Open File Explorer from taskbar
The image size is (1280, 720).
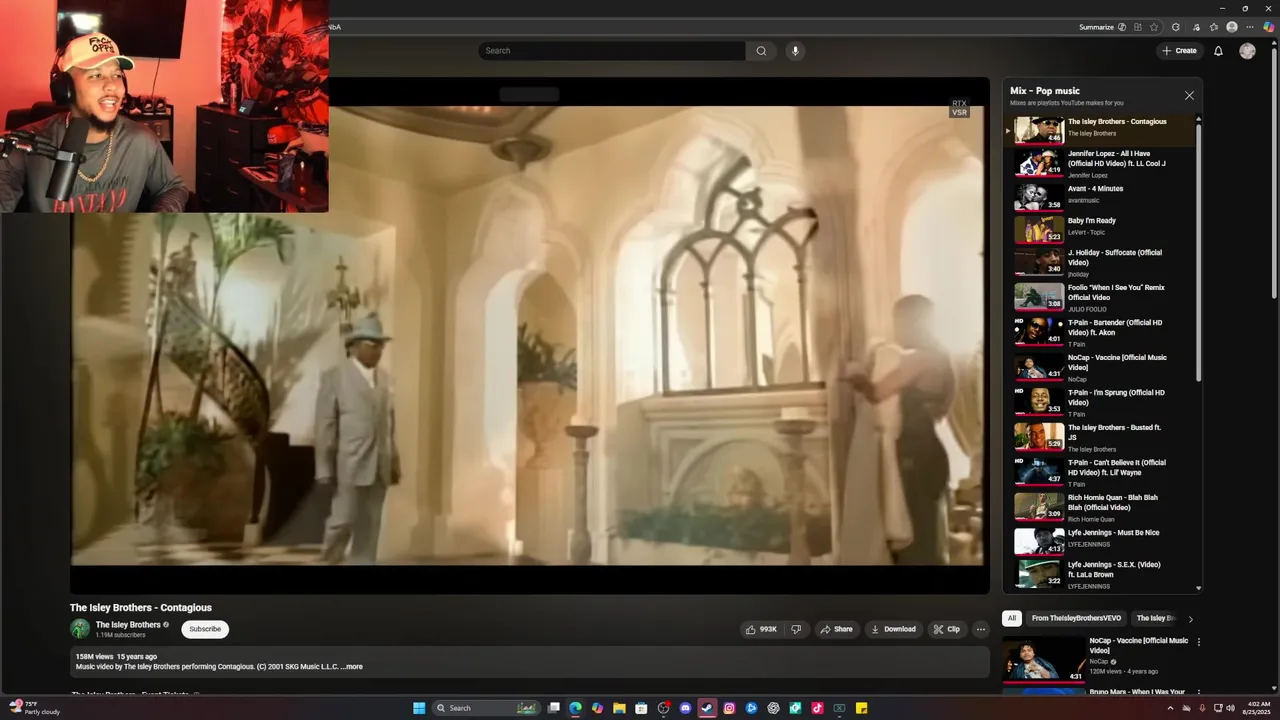[x=619, y=708]
